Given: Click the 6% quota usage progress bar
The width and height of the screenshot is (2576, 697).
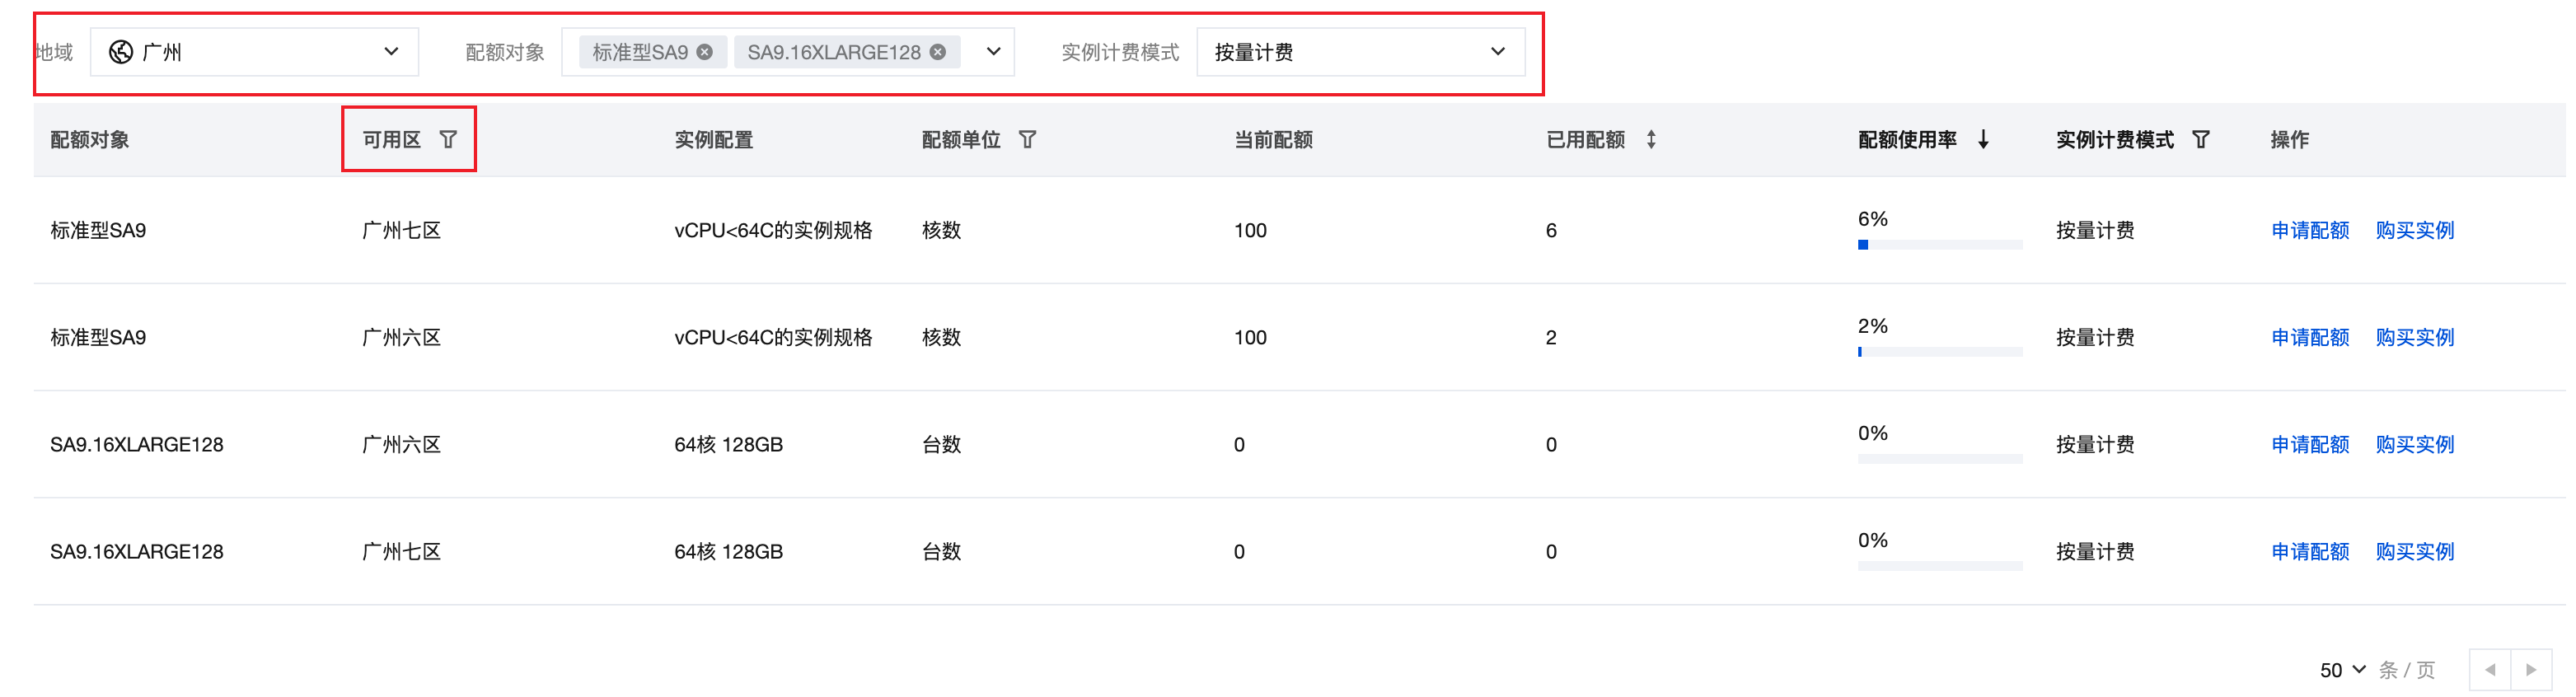Looking at the screenshot, I should coord(1939,245).
